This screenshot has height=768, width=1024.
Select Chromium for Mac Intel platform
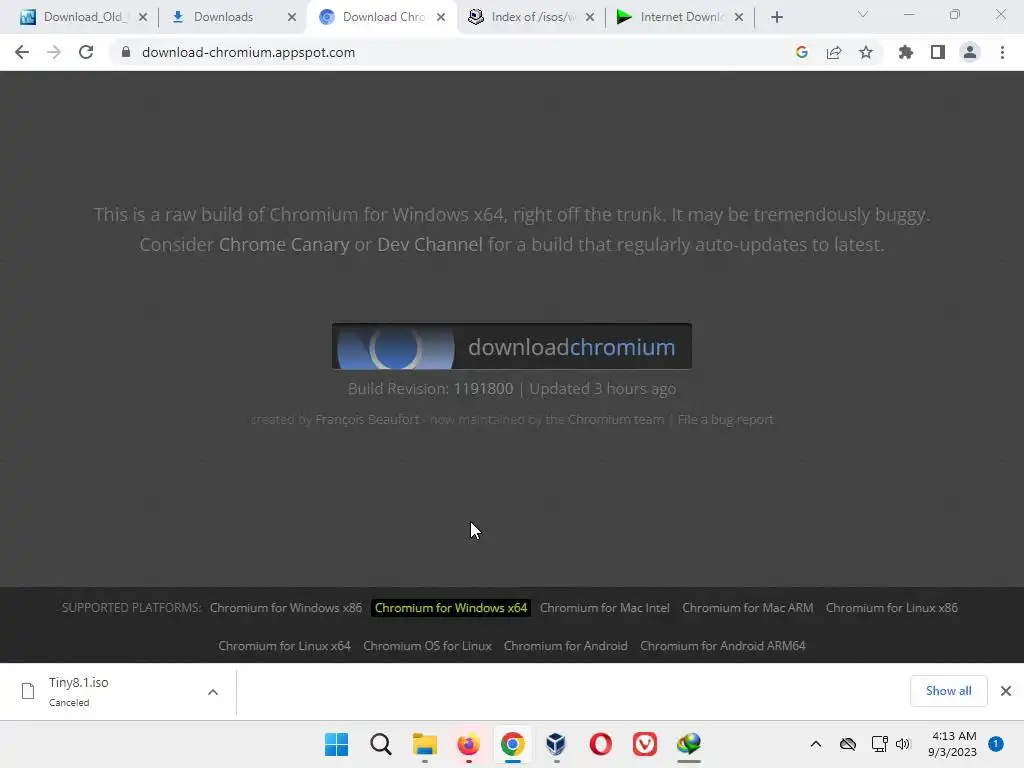coord(604,607)
